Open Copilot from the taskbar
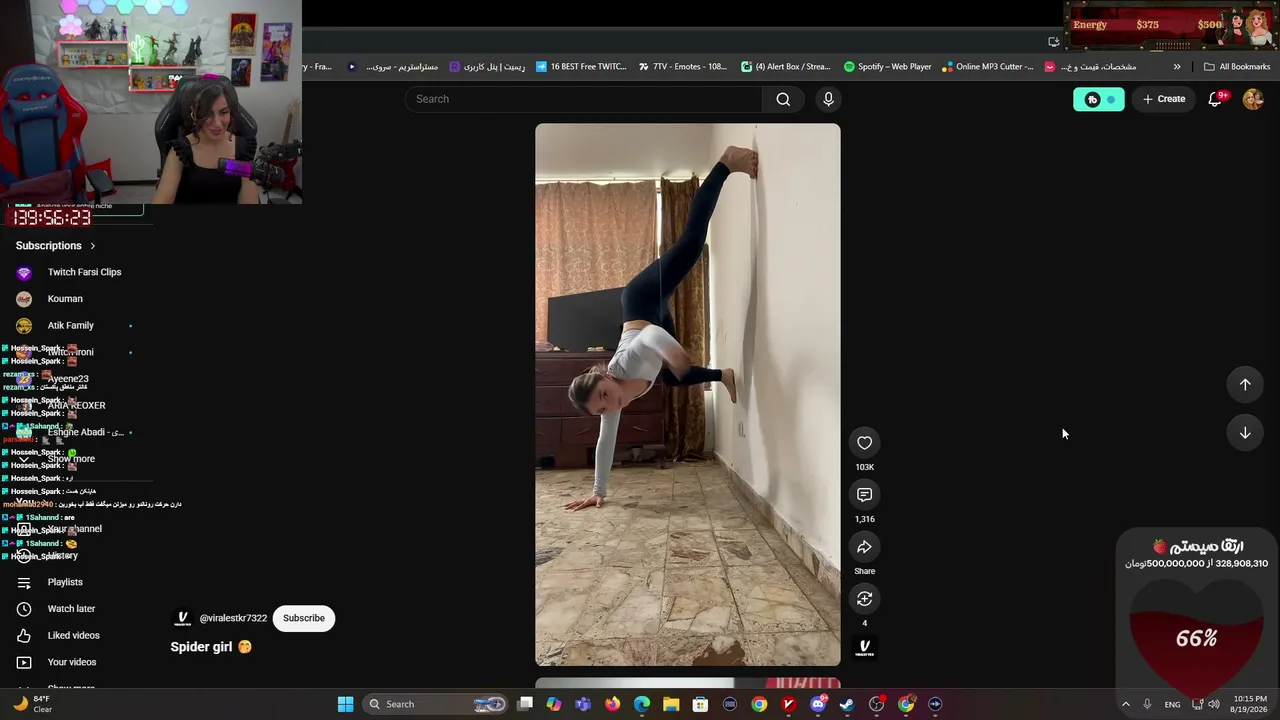Screen dimensions: 1280x720 pos(554,704)
